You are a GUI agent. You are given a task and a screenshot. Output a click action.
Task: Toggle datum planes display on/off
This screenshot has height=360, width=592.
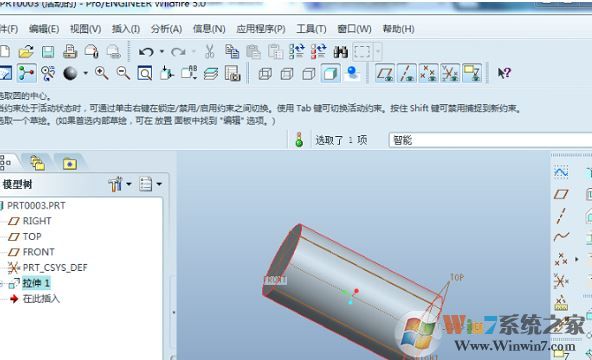coord(385,73)
